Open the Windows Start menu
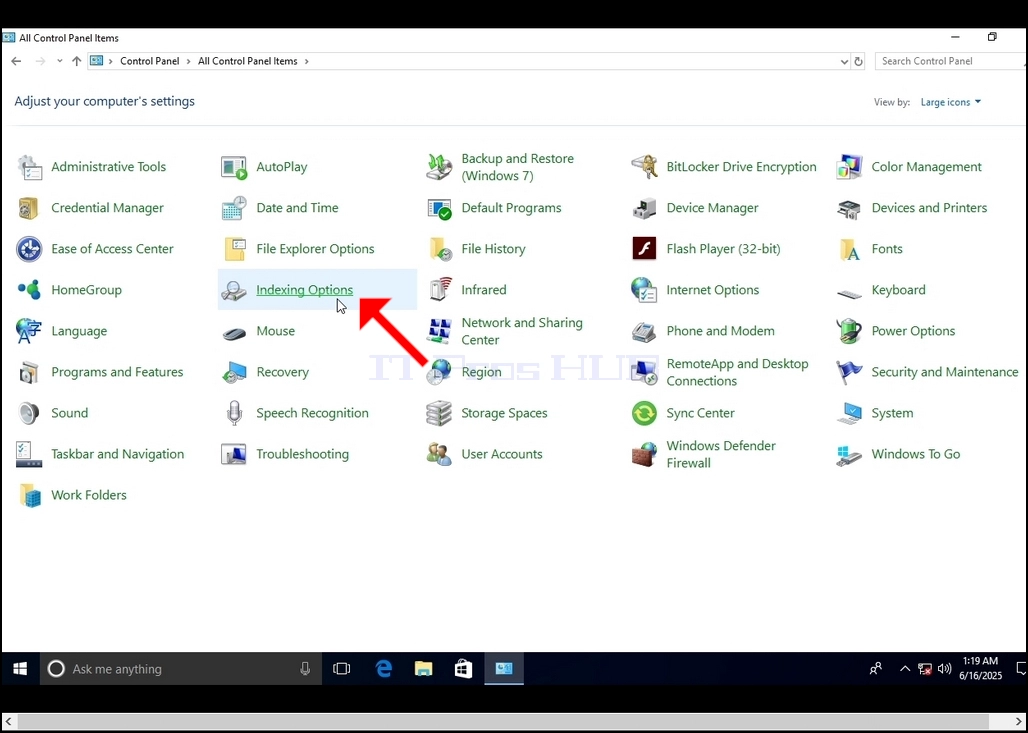 [x=20, y=669]
